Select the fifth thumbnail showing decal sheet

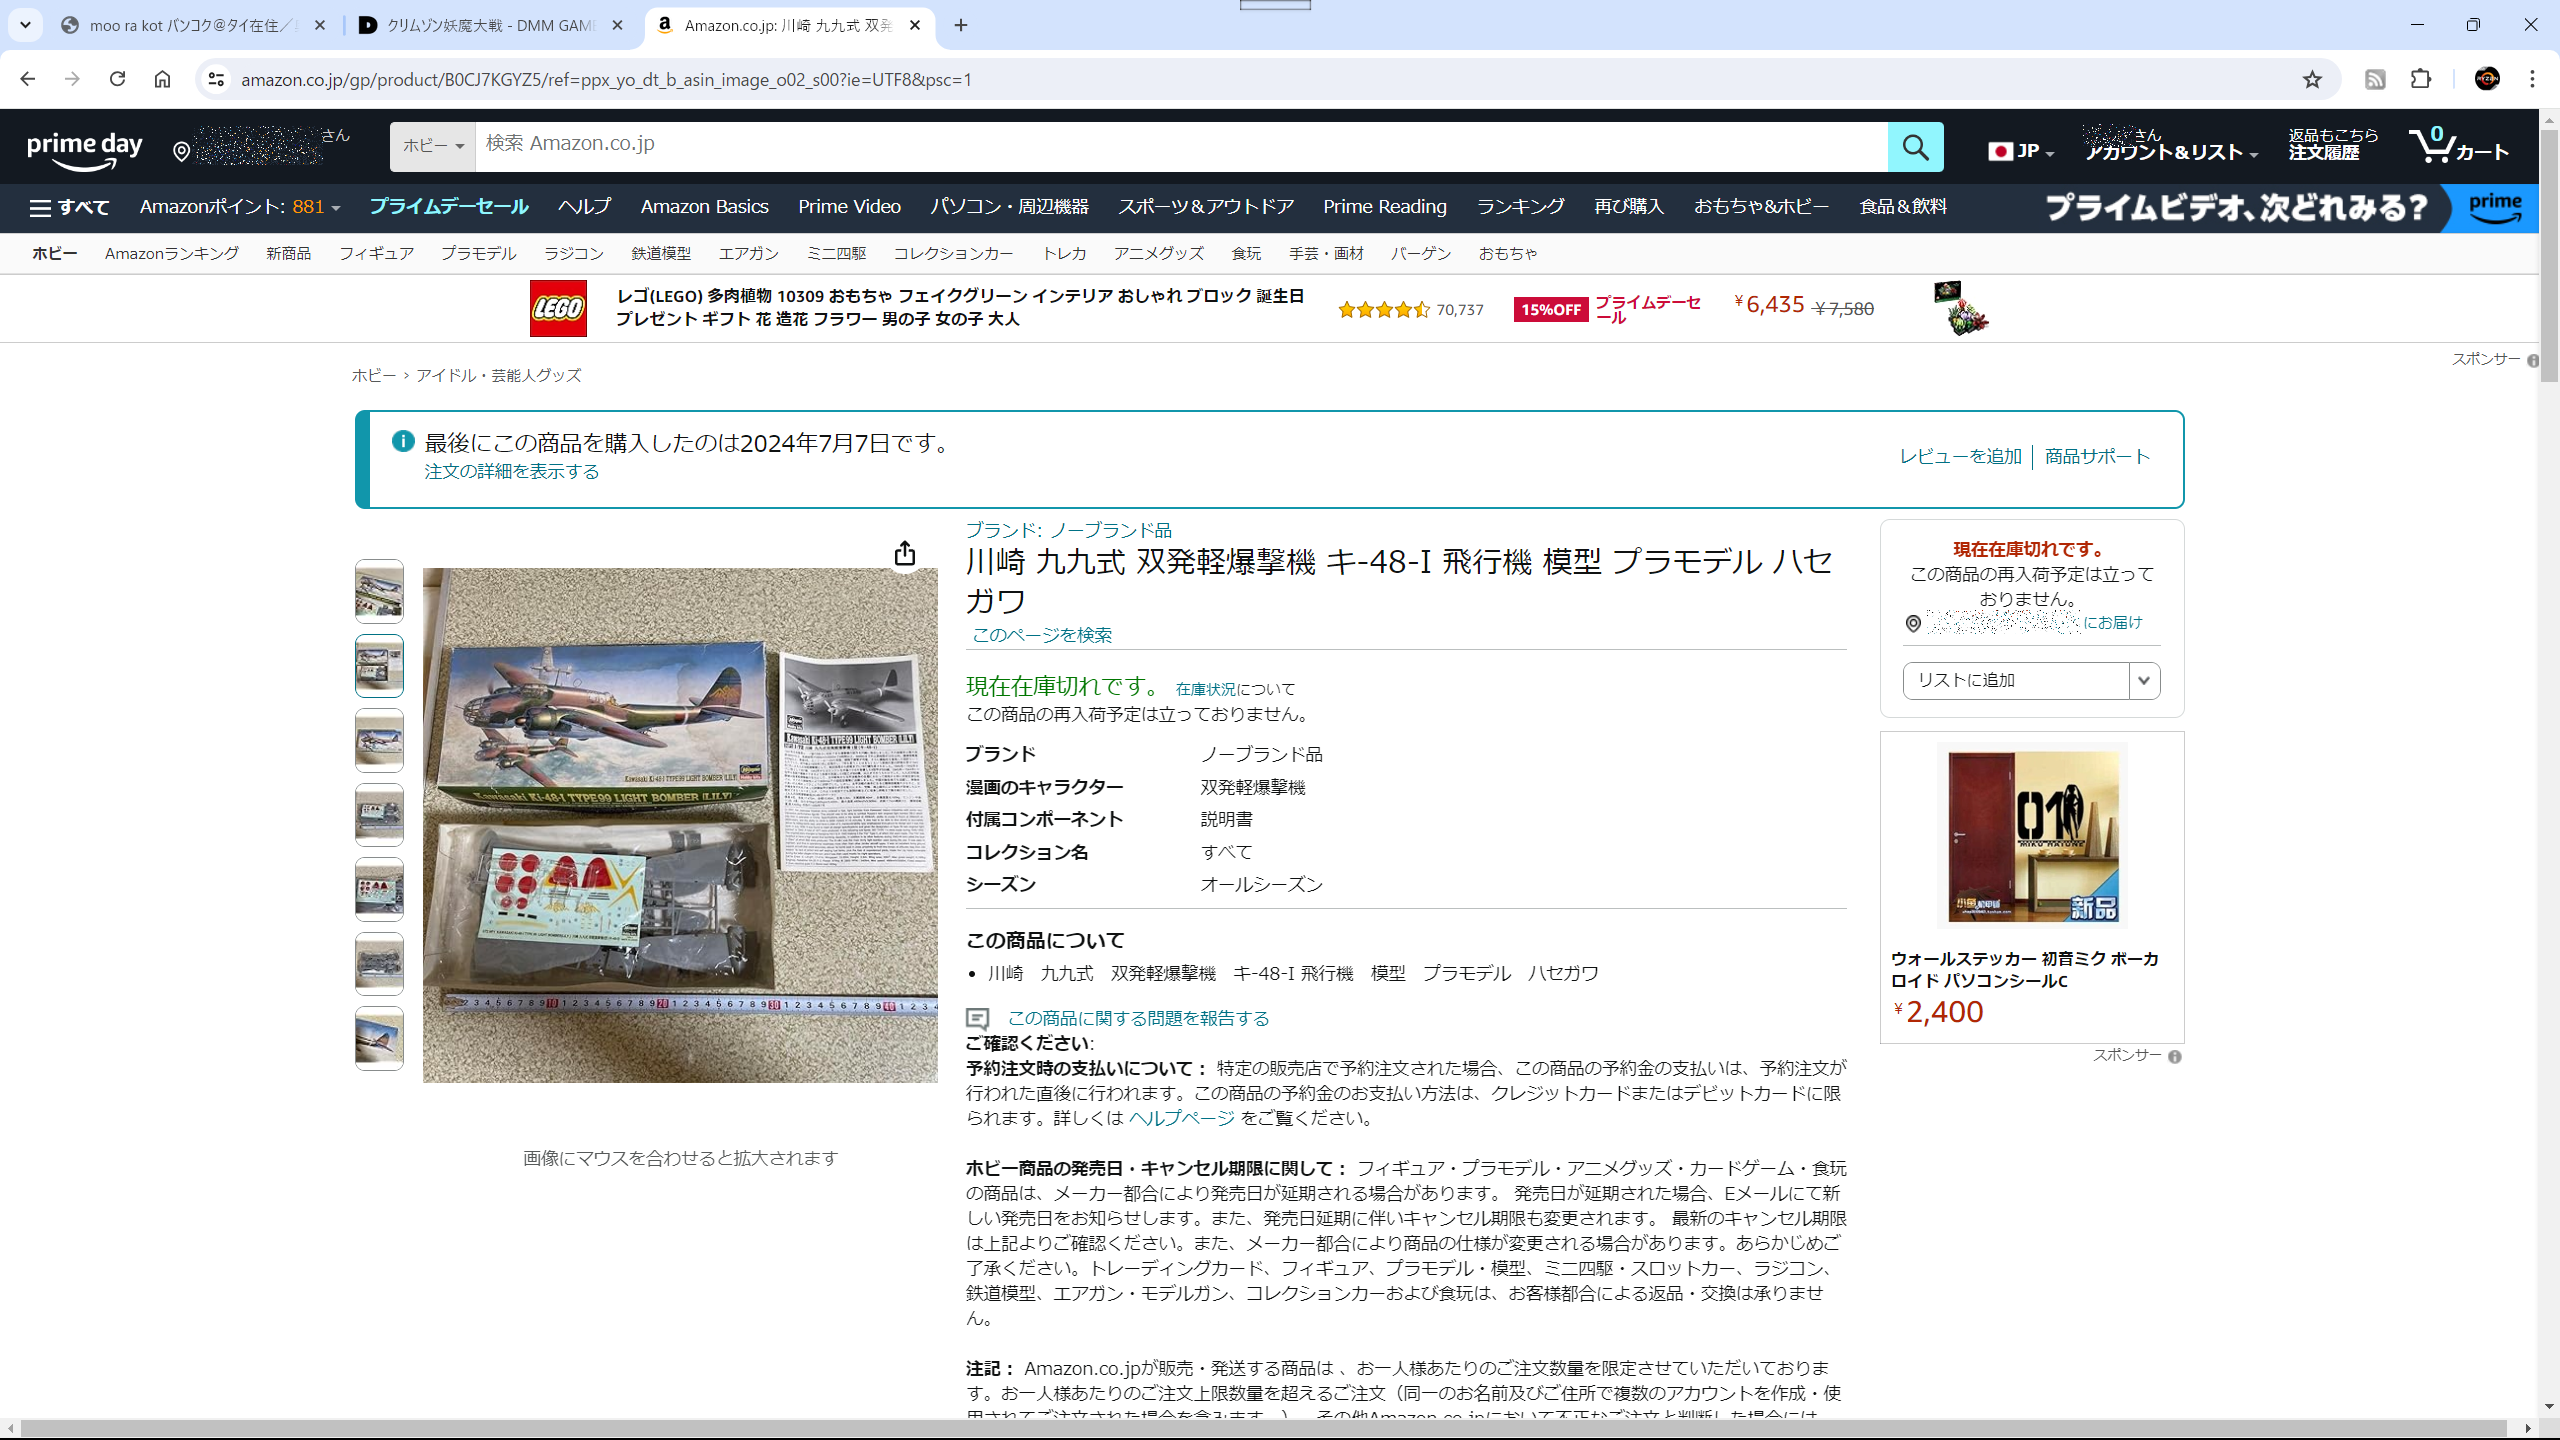click(379, 889)
